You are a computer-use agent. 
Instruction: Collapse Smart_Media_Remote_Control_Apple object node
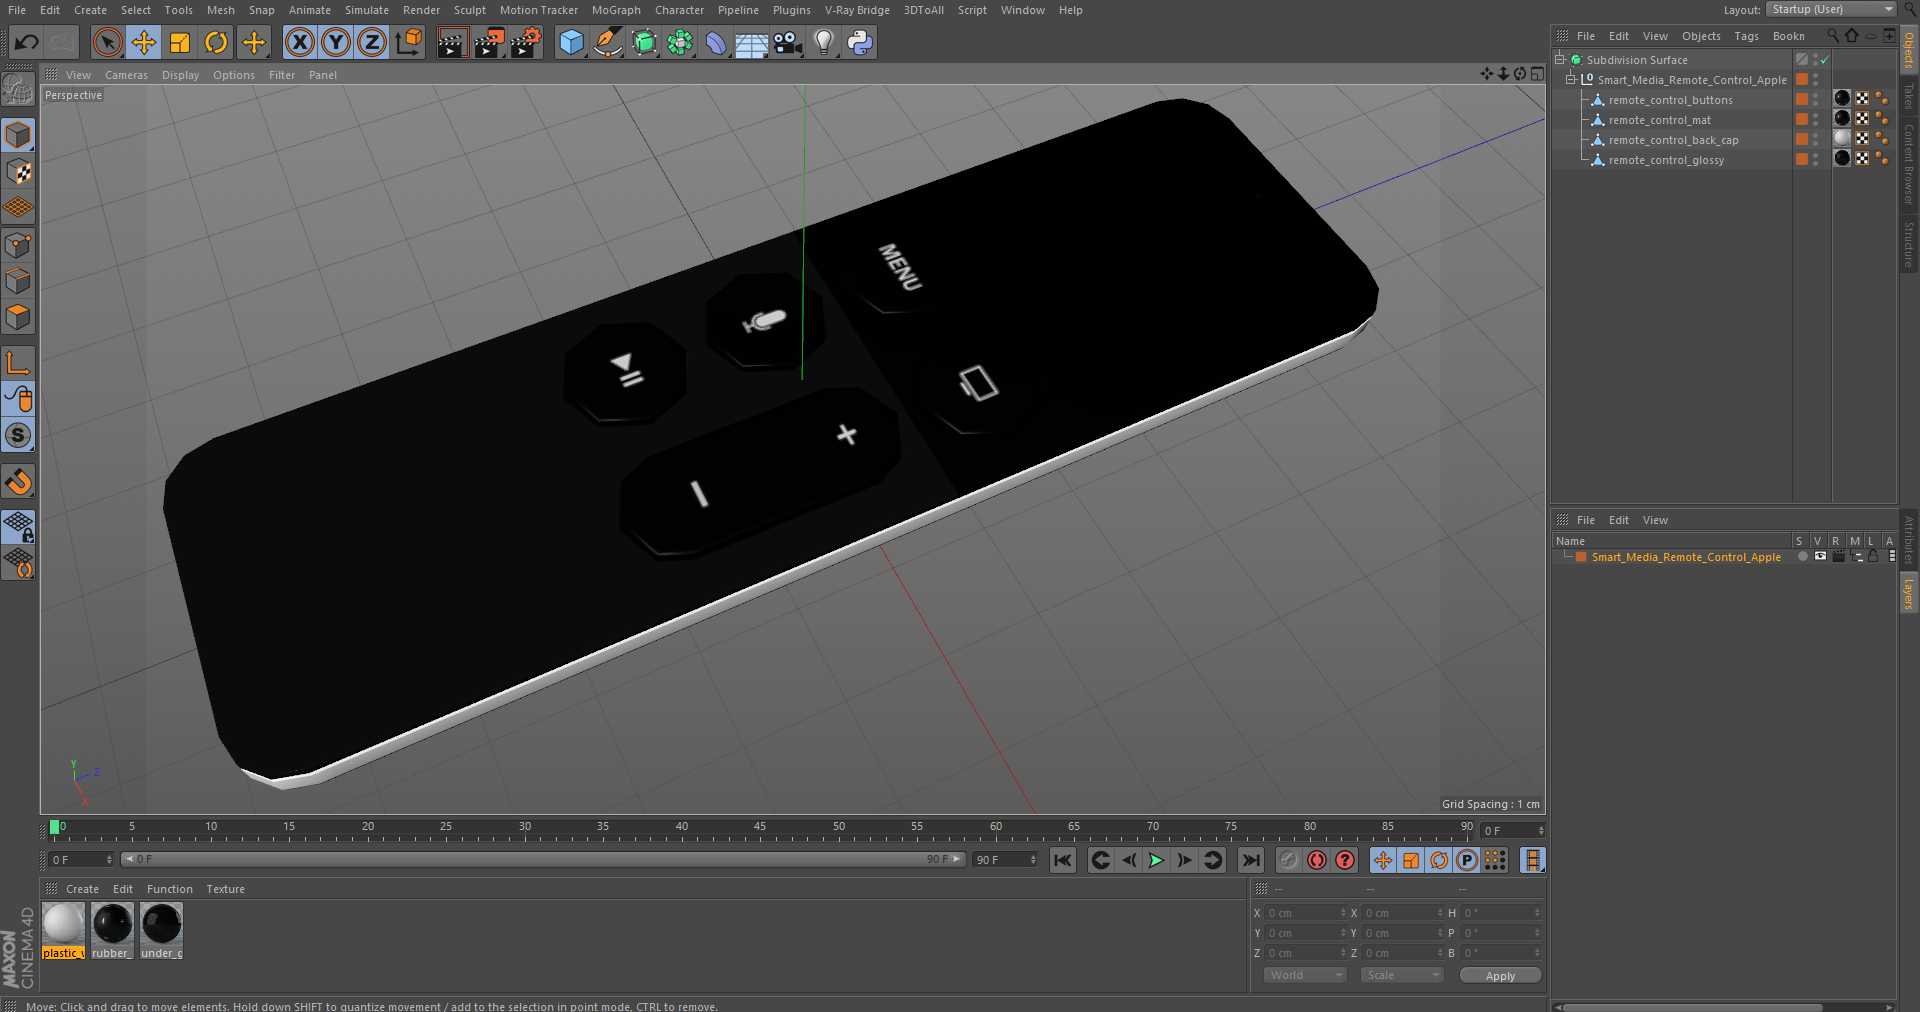coord(1571,80)
